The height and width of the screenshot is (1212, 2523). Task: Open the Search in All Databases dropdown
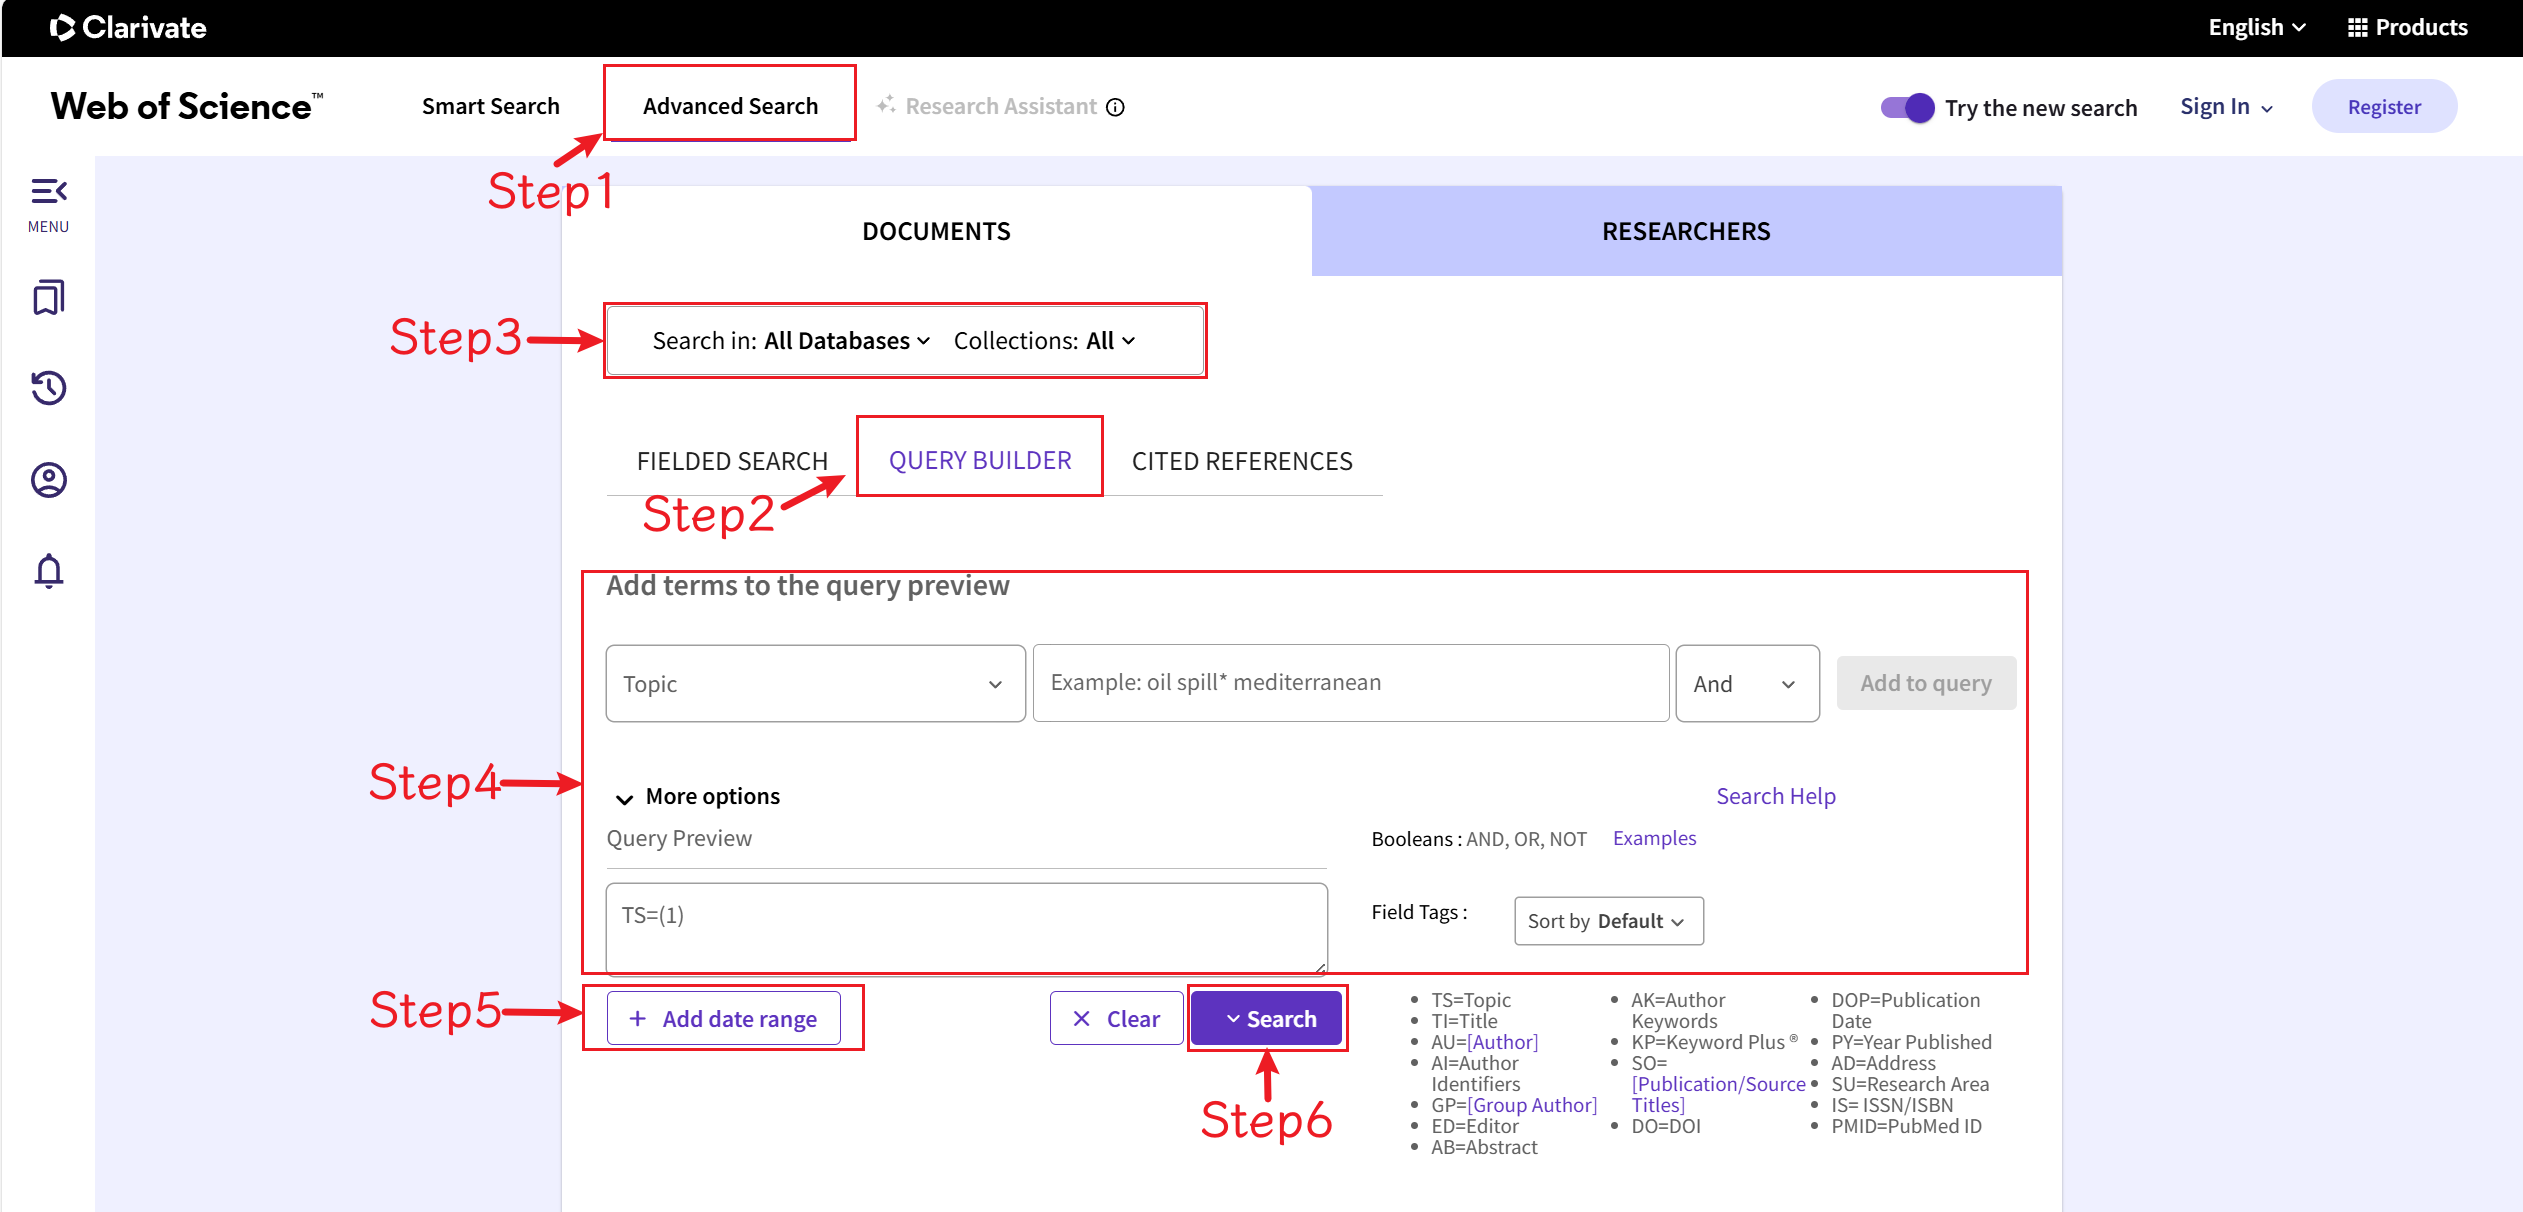[845, 340]
